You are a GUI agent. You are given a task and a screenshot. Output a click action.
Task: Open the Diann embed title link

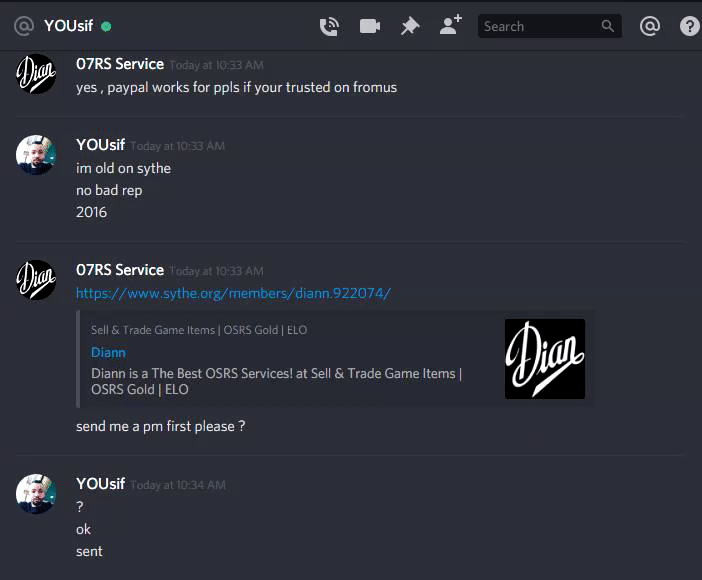point(108,352)
